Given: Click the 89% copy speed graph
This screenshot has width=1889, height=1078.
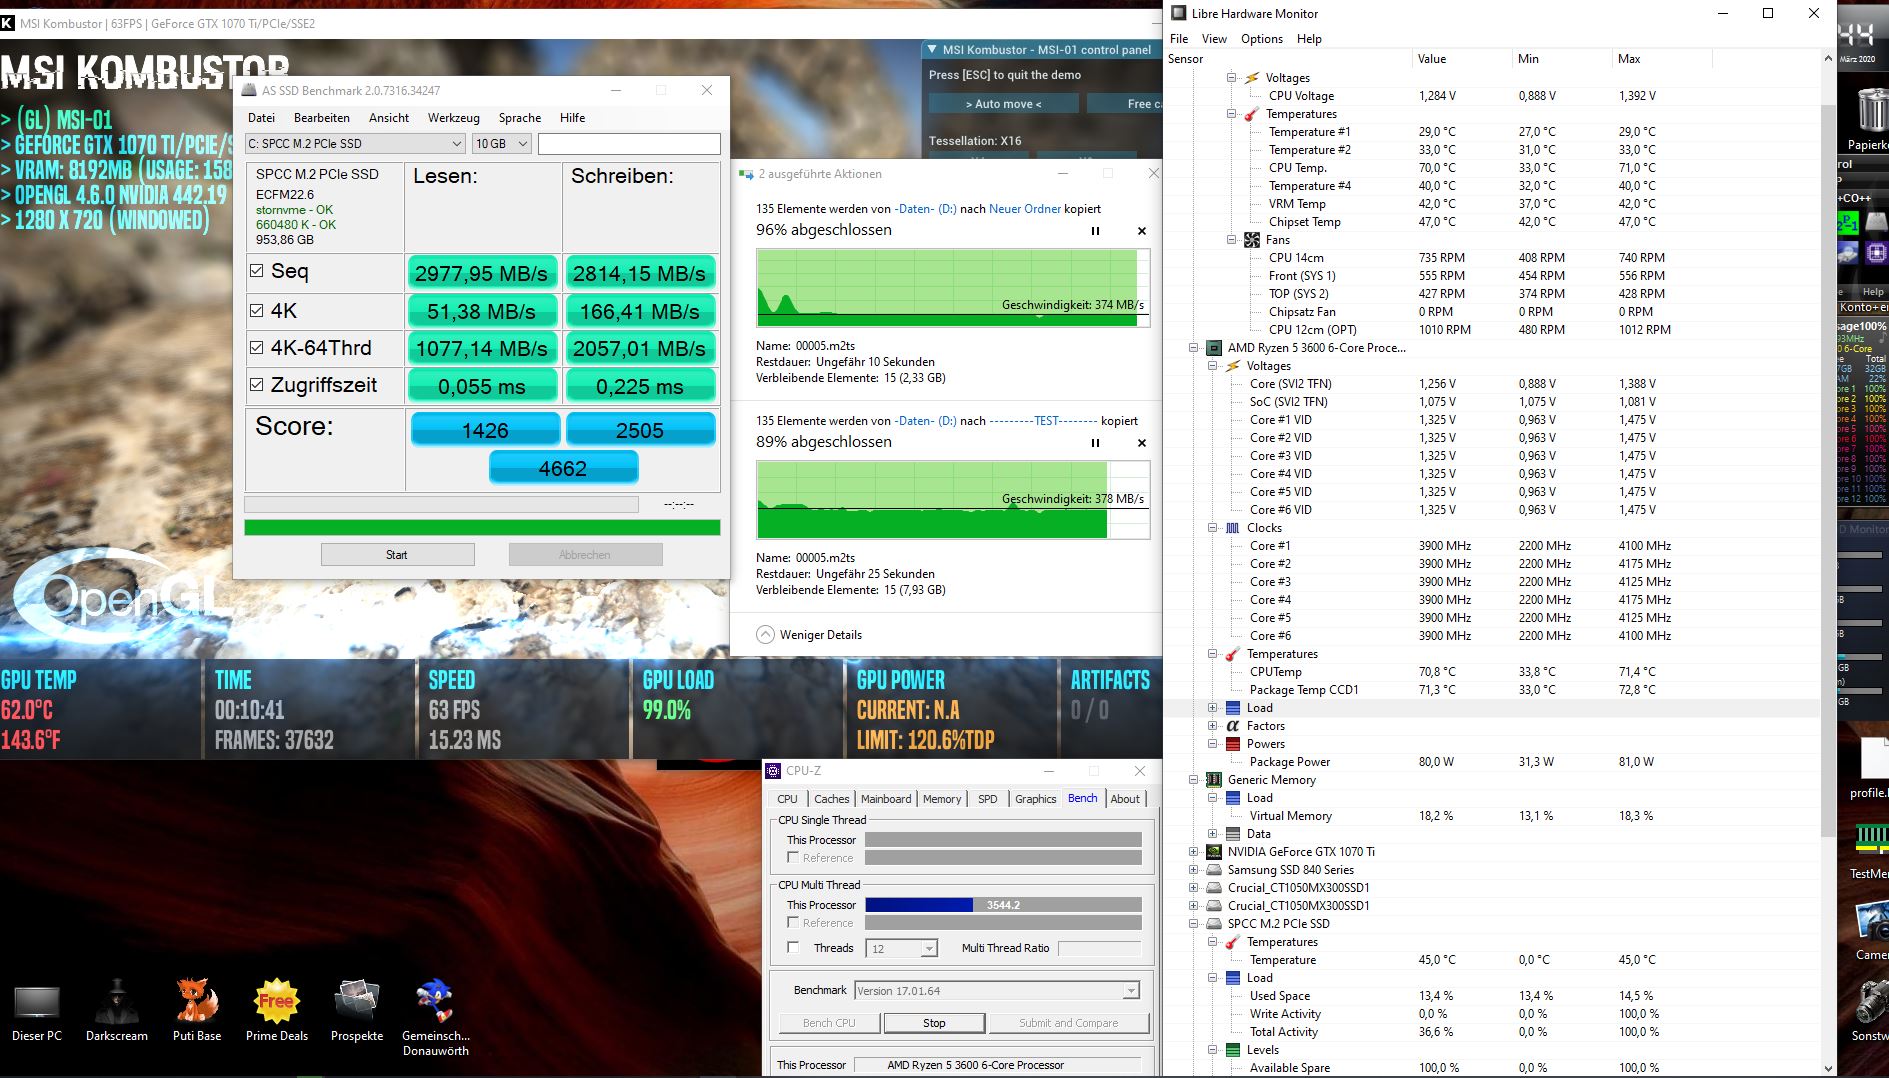Looking at the screenshot, I should coord(953,500).
